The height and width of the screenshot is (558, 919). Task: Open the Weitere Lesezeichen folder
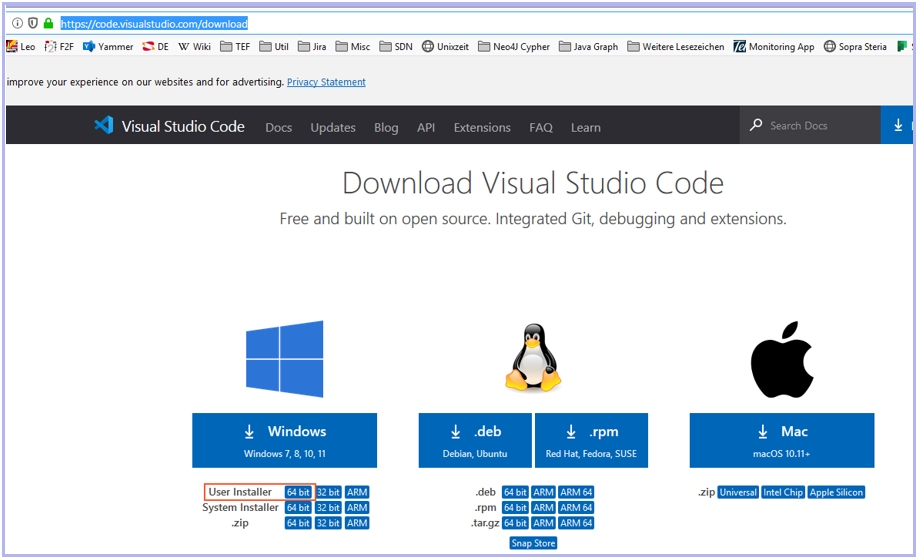[x=676, y=46]
